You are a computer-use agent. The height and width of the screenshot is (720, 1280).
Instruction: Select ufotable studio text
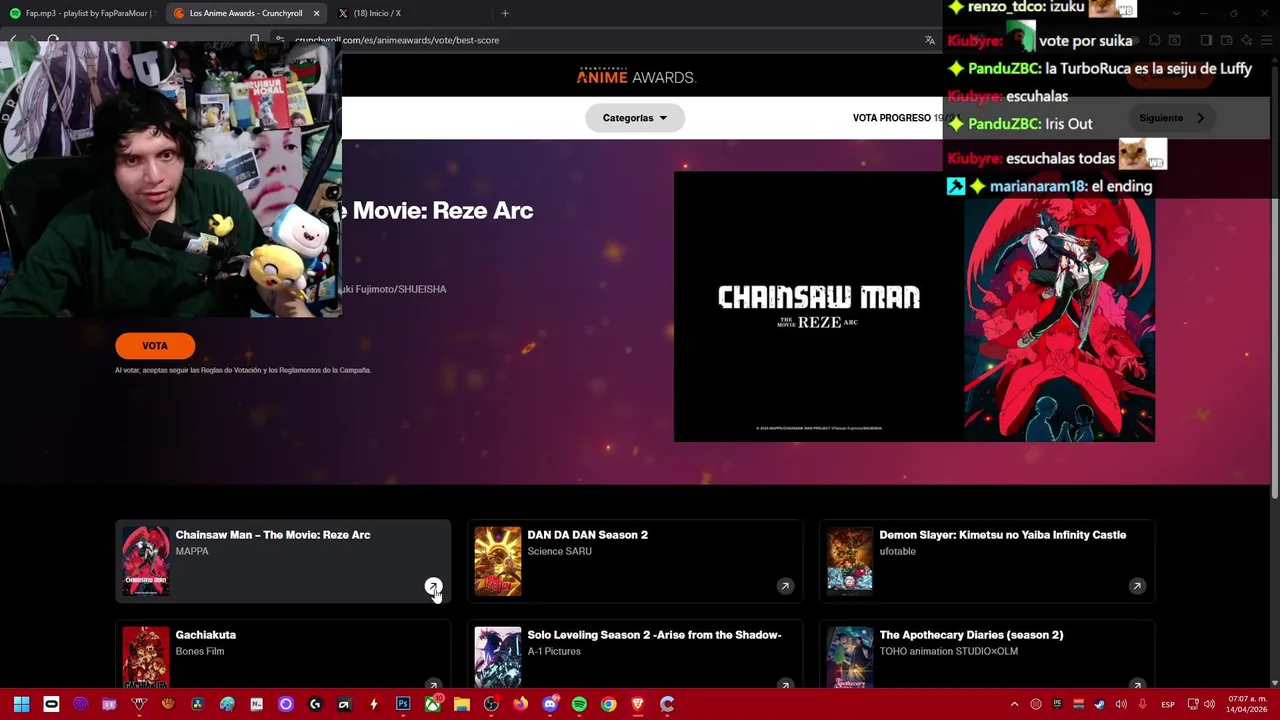coord(897,551)
